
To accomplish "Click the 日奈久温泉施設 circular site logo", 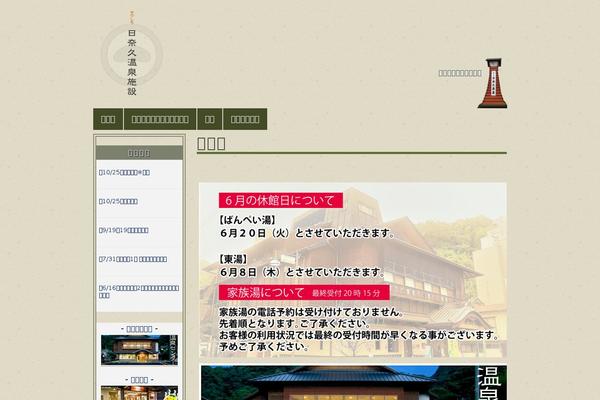I will coord(132,55).
